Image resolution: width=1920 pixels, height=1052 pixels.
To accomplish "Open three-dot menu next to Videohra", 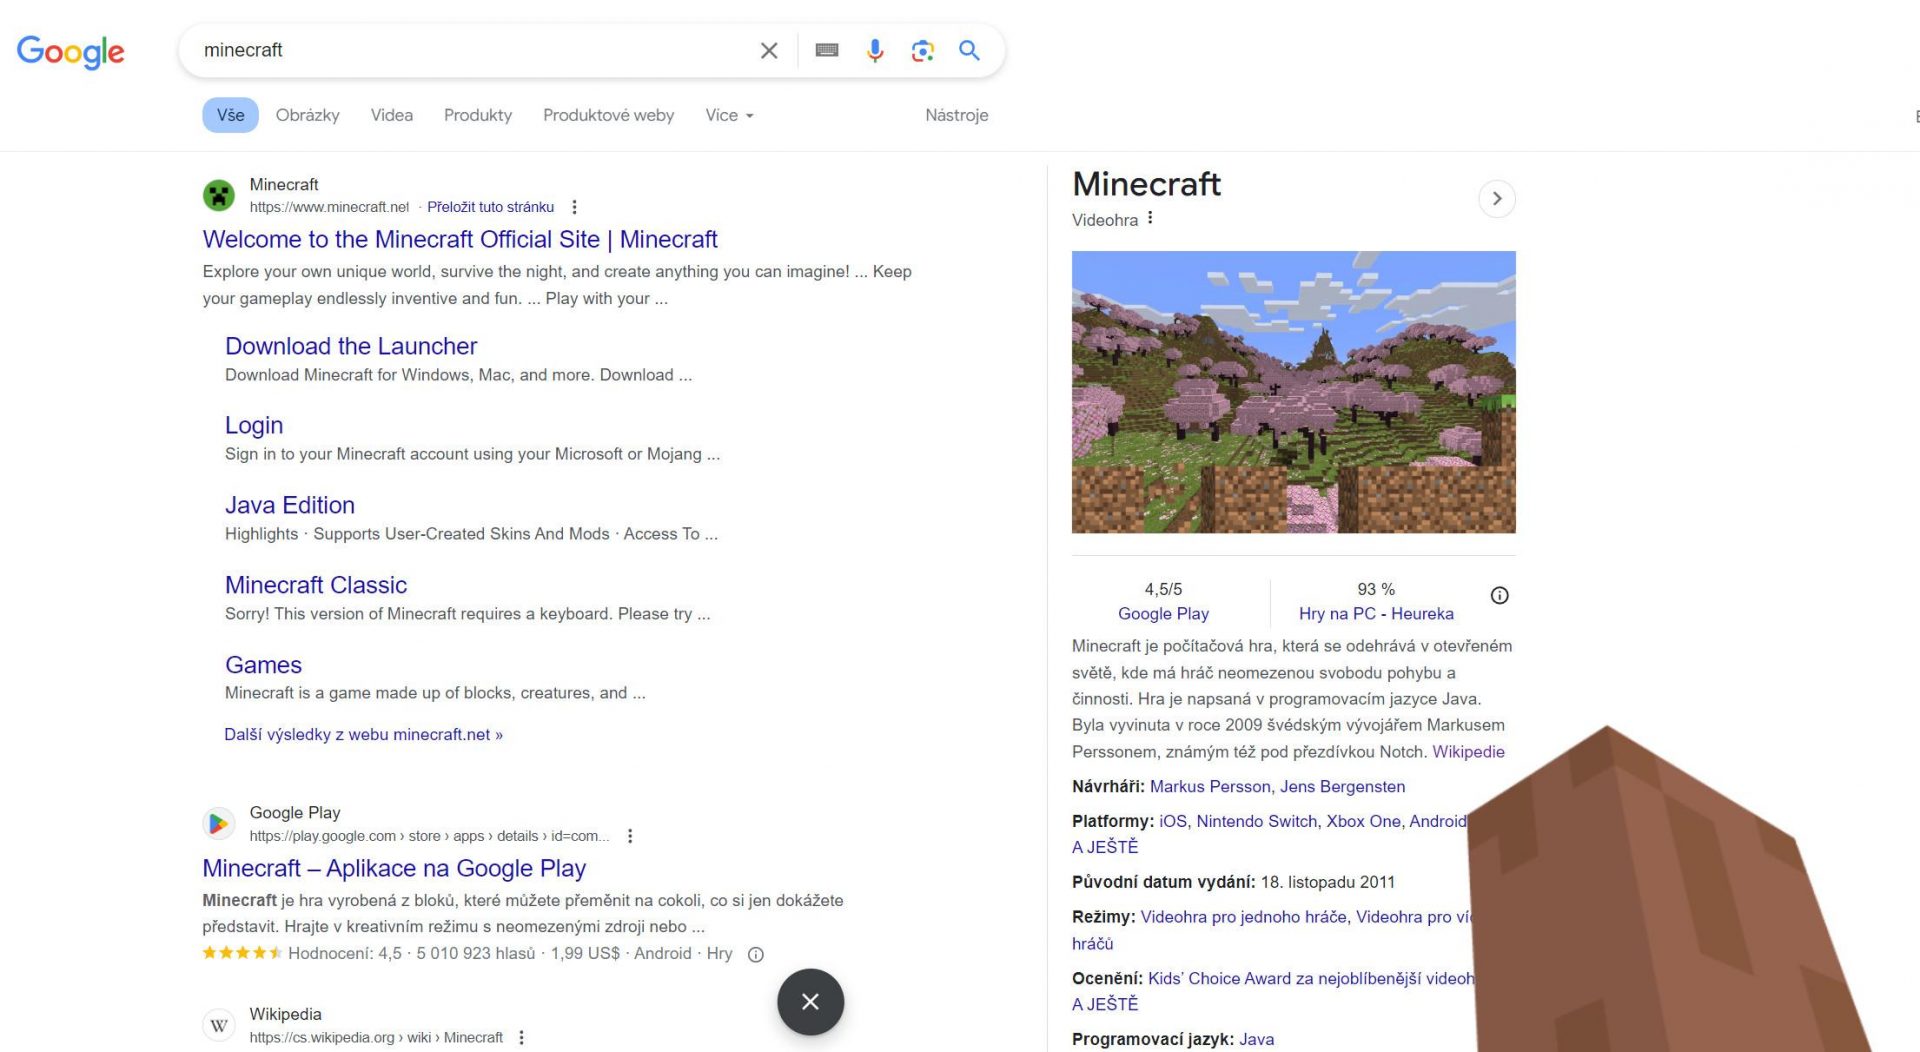I will tap(1150, 218).
